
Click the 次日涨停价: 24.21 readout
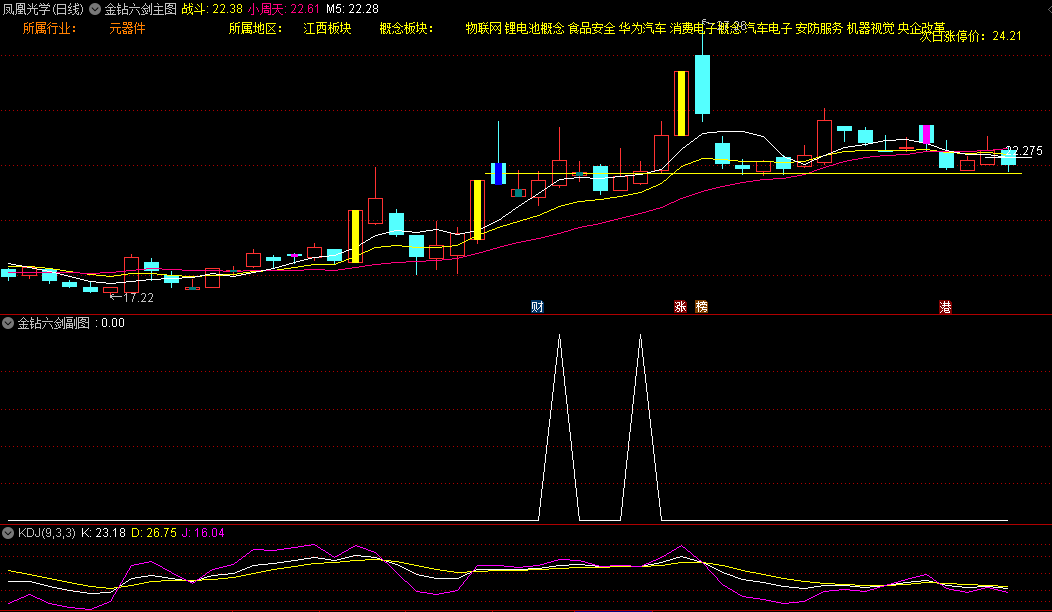970,36
